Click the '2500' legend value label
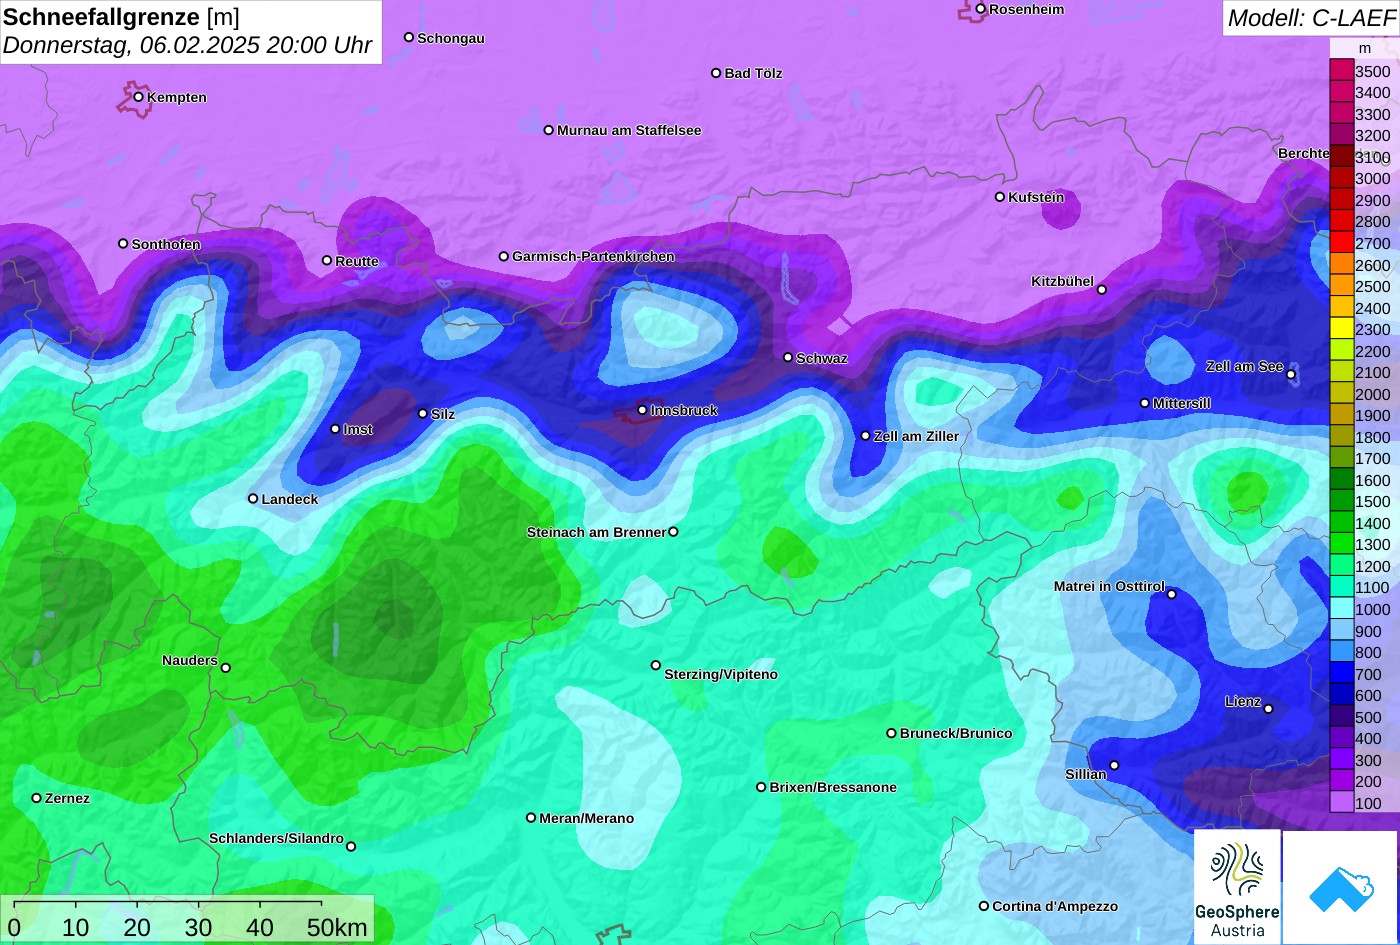1400x945 pixels. [x=1373, y=286]
